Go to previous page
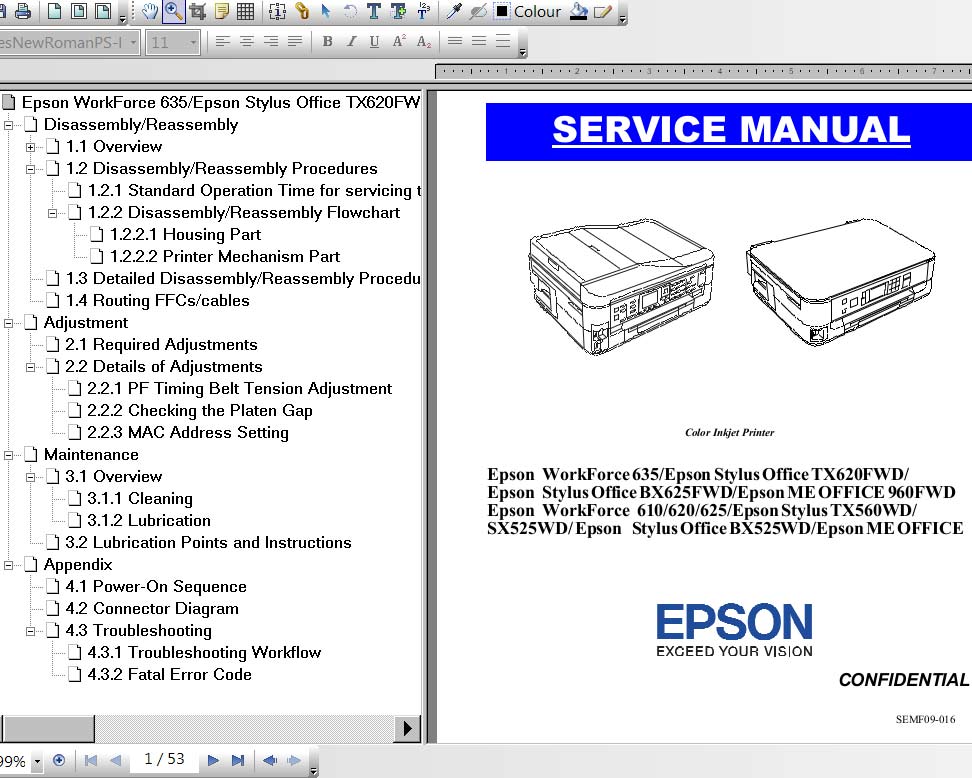 (115, 760)
